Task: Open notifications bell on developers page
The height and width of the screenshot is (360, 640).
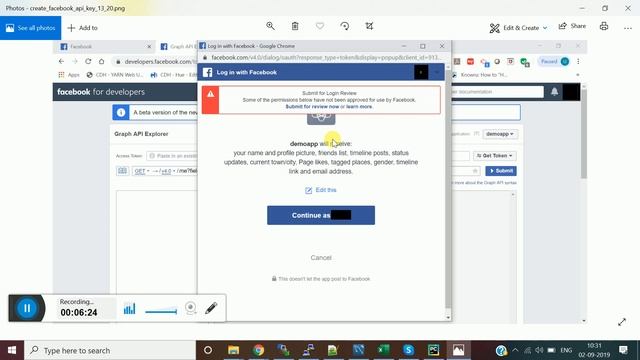Action: (554, 92)
